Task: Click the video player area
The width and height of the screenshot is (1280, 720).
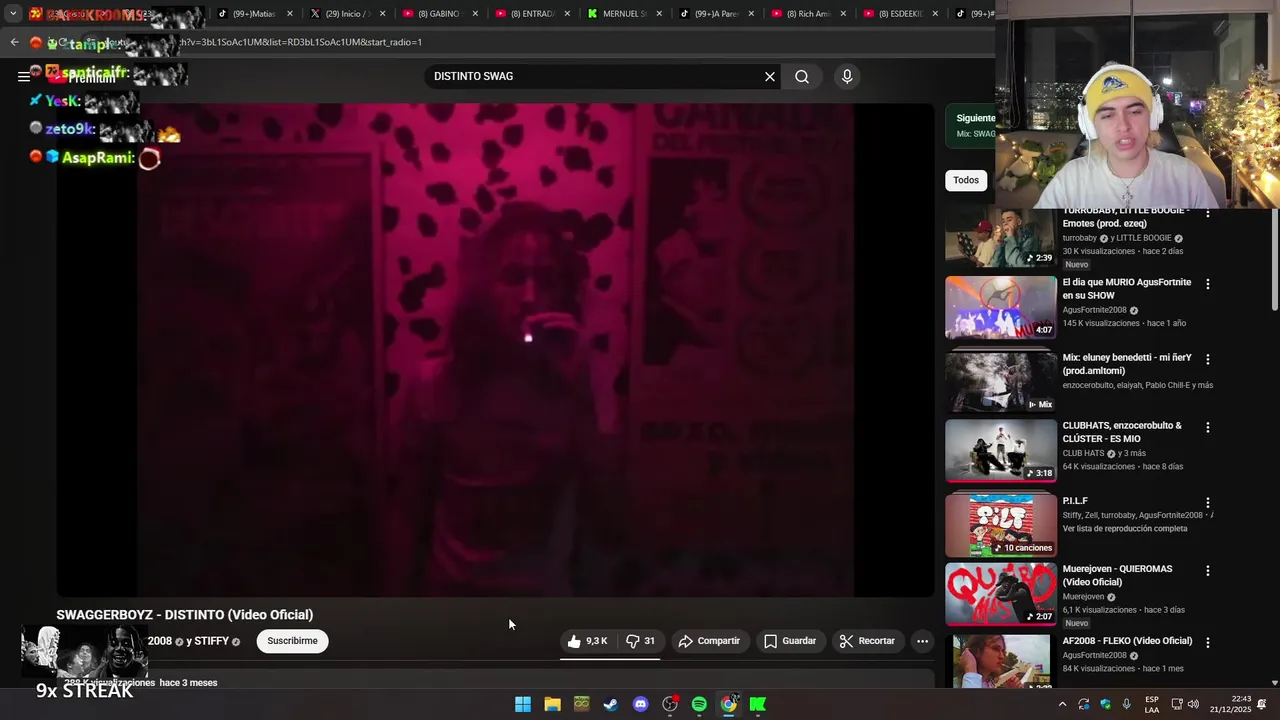Action: (495, 350)
